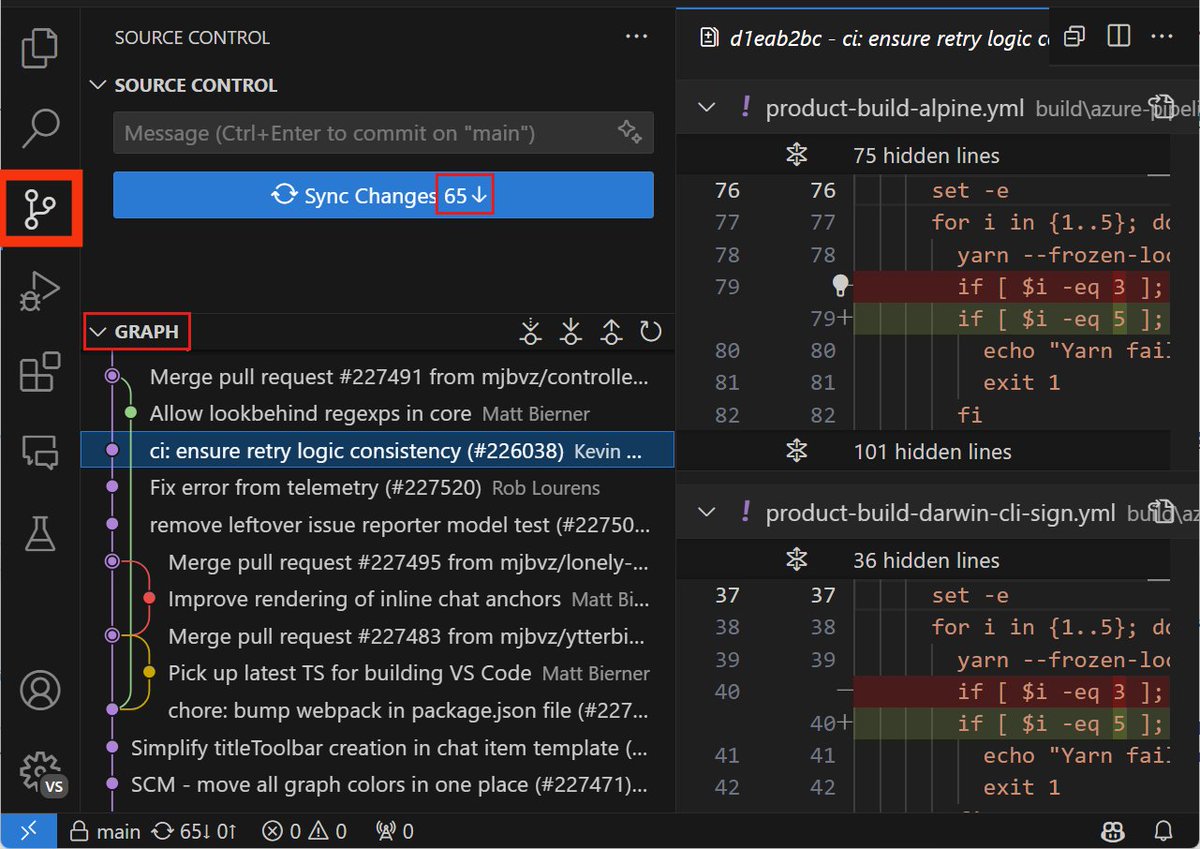
Task: Open Copilot status icon in status bar
Action: click(x=1112, y=831)
